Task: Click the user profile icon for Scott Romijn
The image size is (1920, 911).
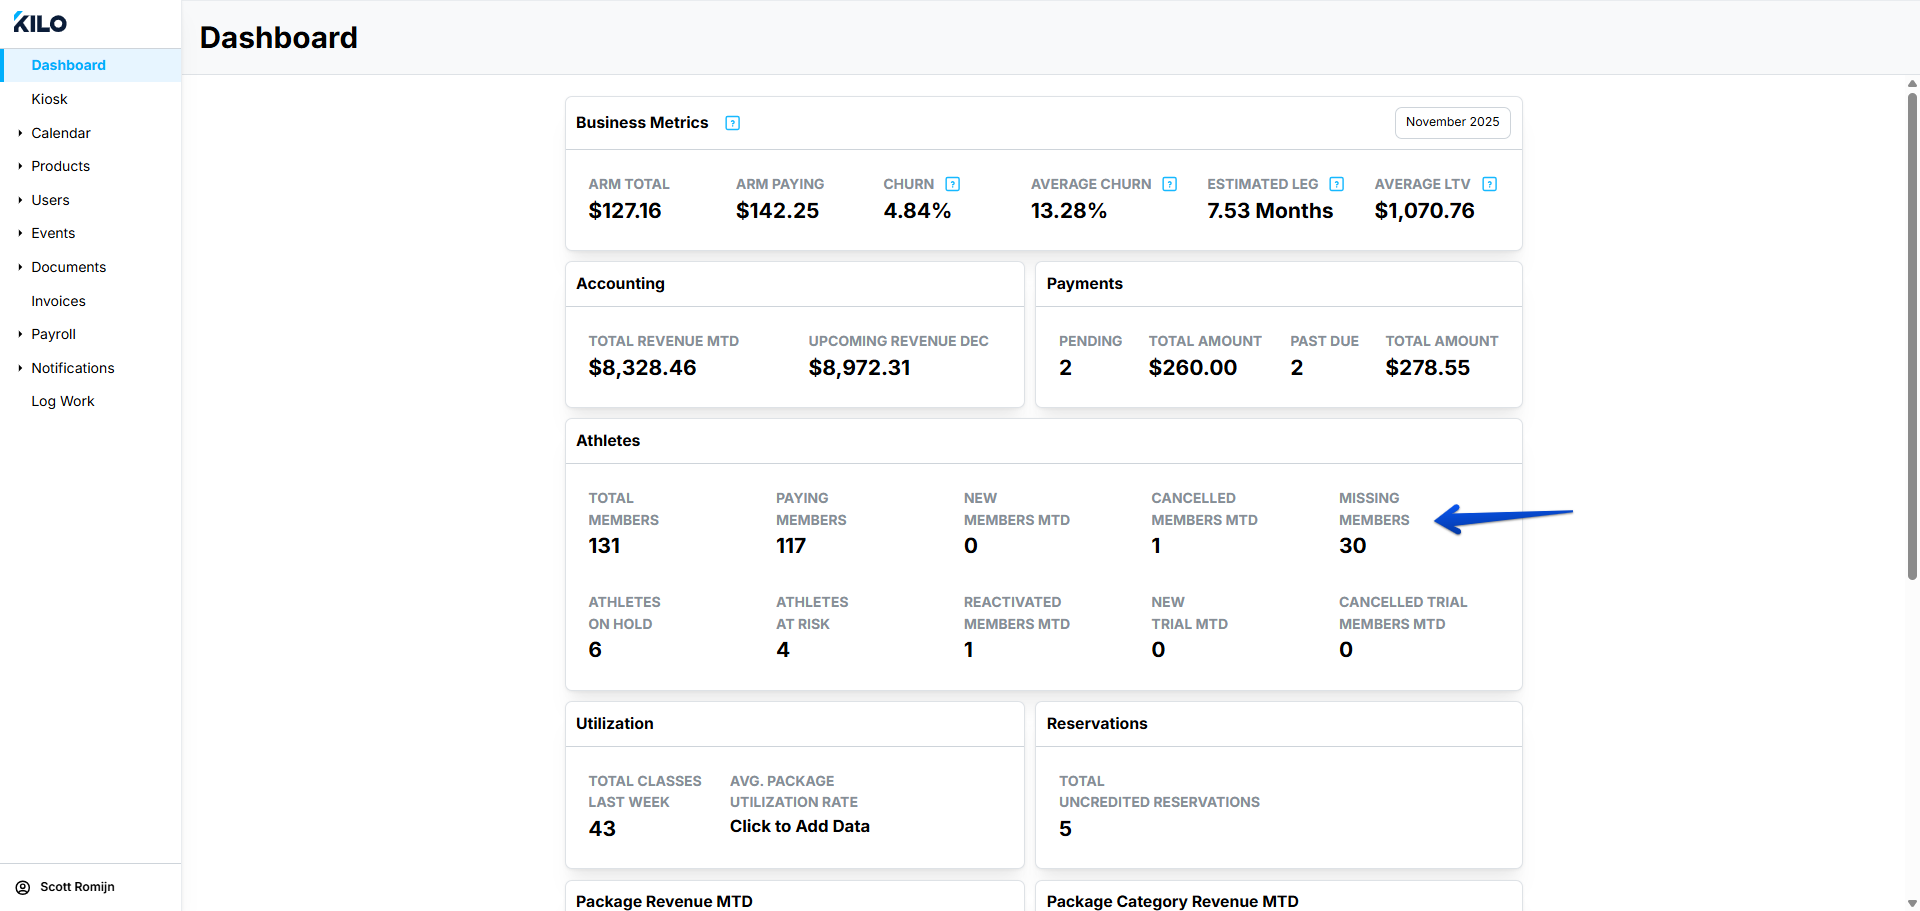Action: [x=22, y=887]
